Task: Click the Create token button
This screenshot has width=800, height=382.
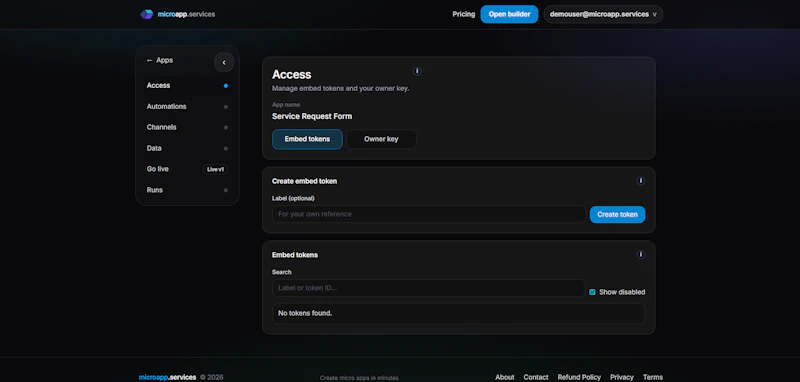Action: (x=617, y=215)
